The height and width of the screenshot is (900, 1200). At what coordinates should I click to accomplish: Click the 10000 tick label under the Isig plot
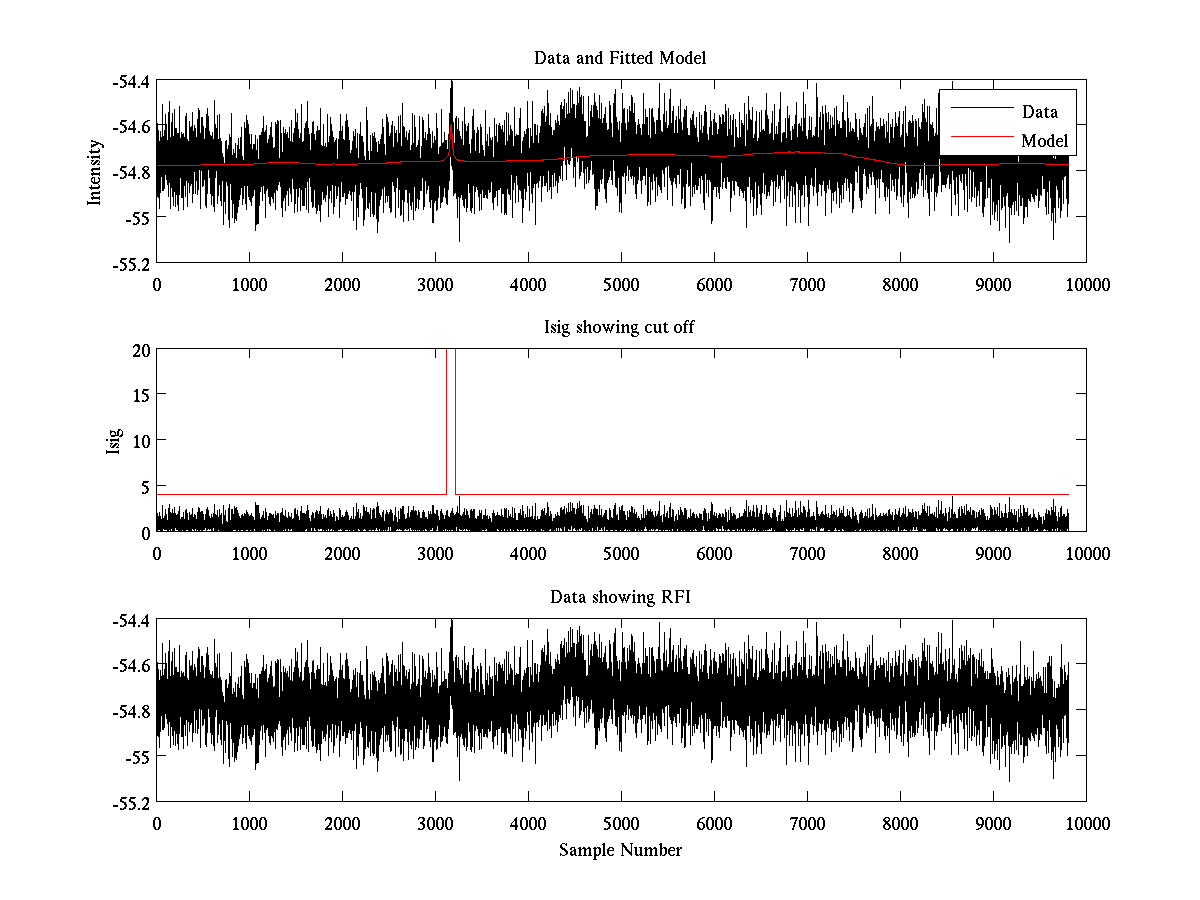(1086, 553)
